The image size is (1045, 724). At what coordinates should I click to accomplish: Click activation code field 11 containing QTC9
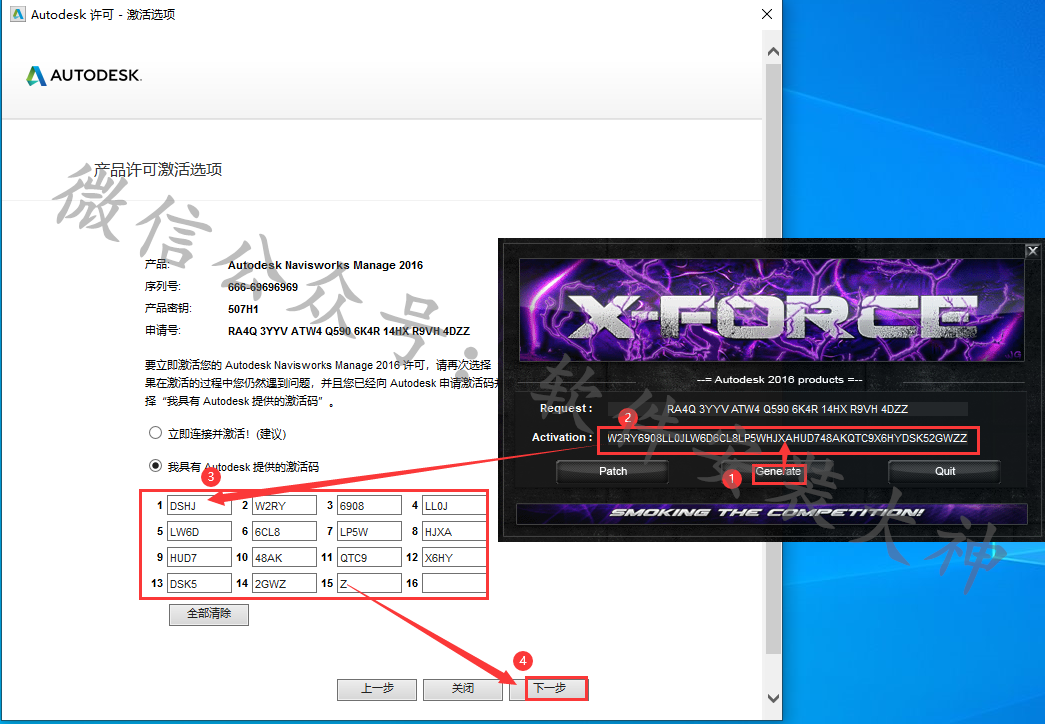[370, 557]
